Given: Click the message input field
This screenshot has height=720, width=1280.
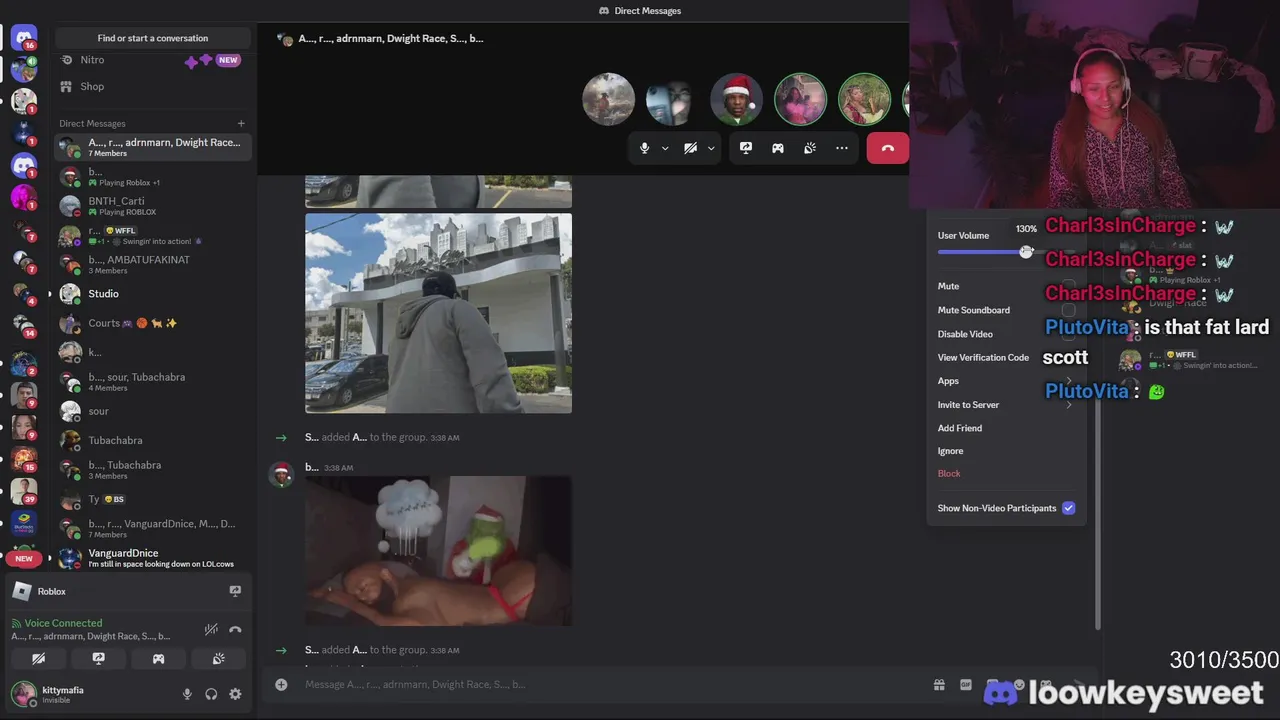Looking at the screenshot, I should click(610, 685).
